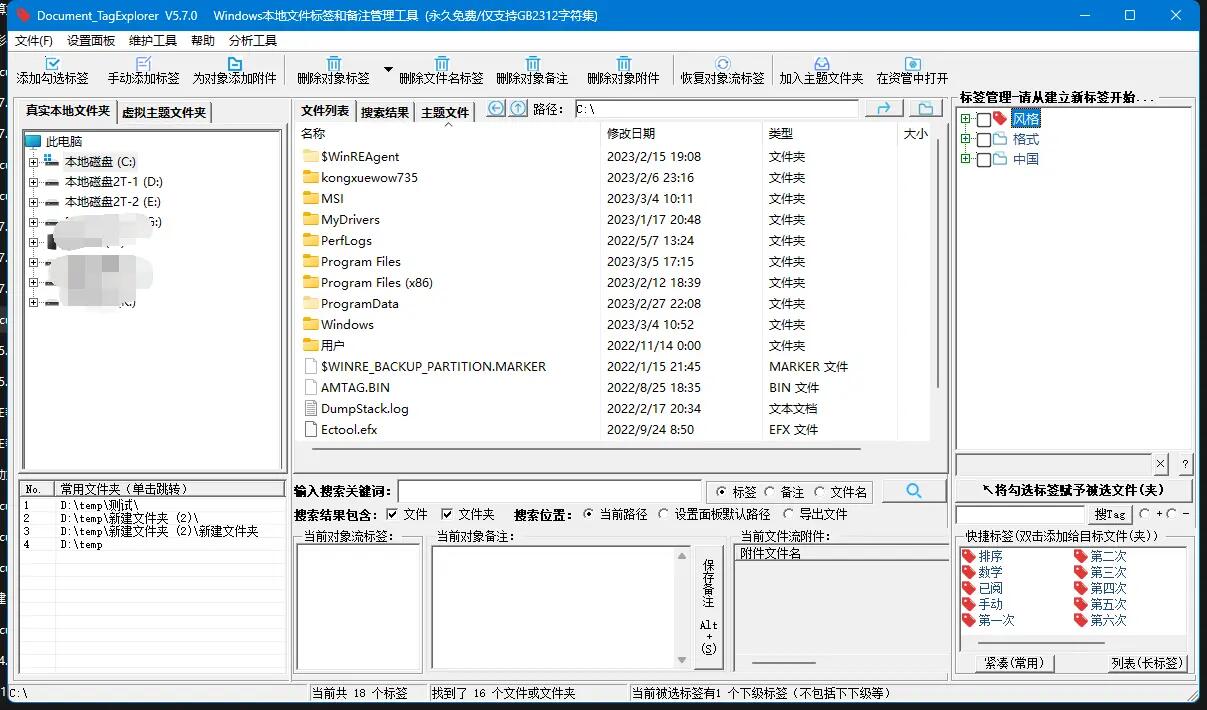The height and width of the screenshot is (710, 1207).
Task: Click the 为对象添加附件 toolbar icon
Action: click(234, 64)
